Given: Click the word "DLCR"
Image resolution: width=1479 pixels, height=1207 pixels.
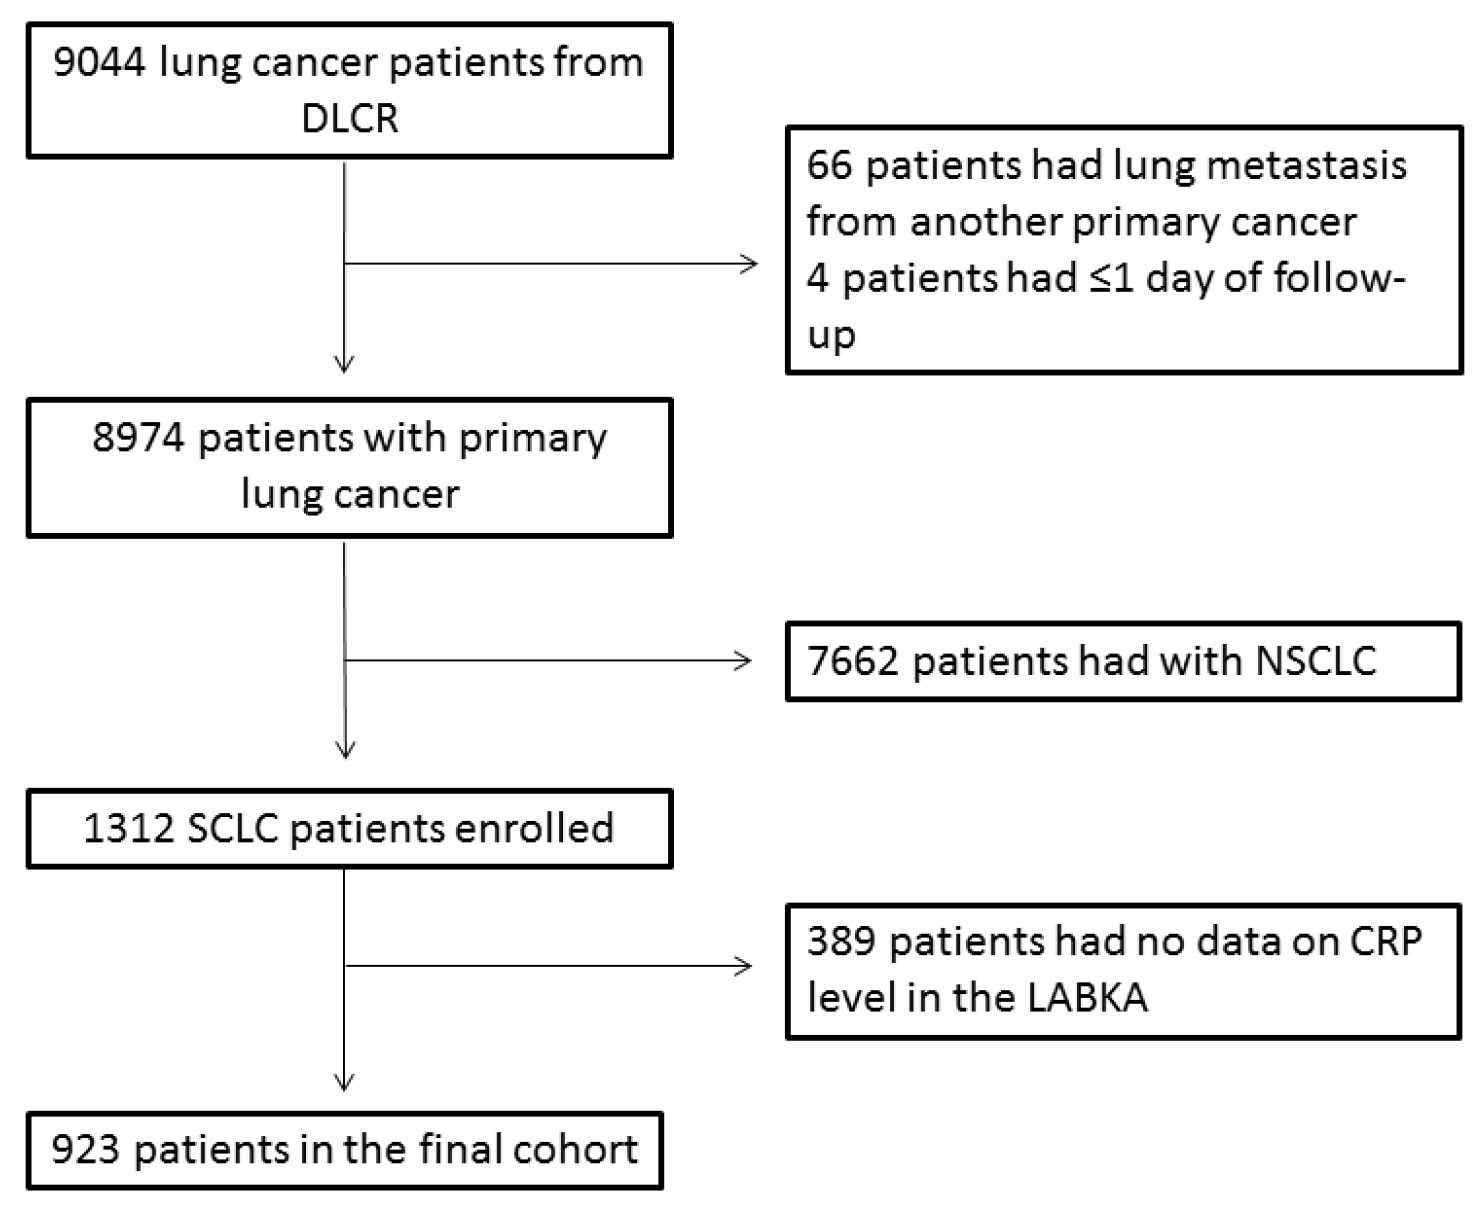Looking at the screenshot, I should click(x=349, y=119).
